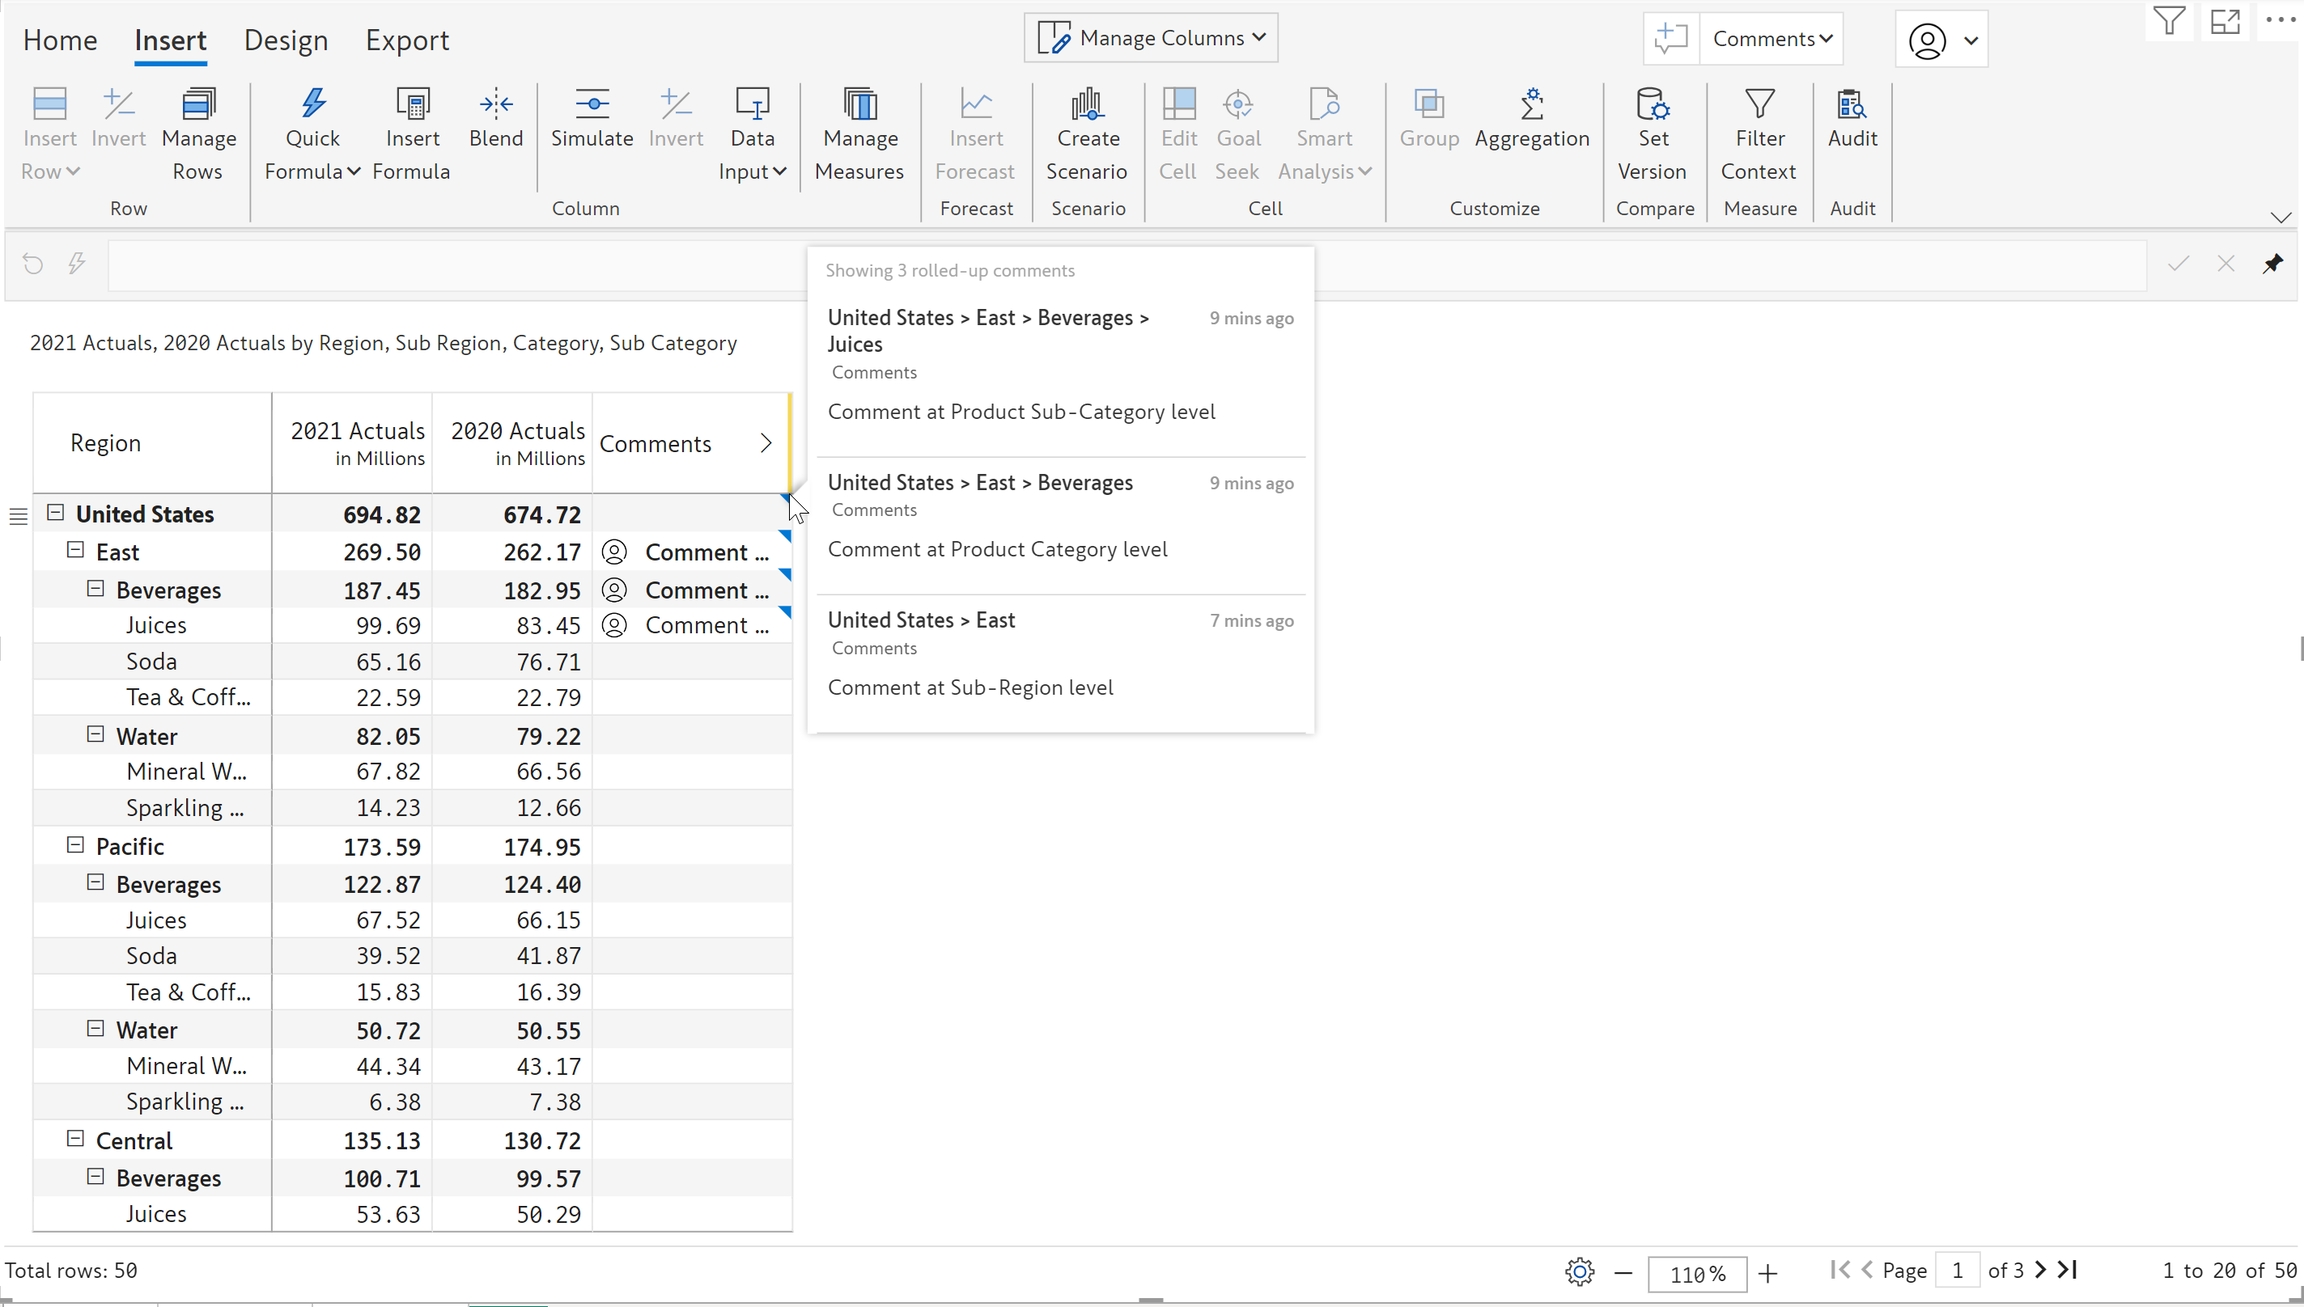Collapse the United States row
Image resolution: width=2304 pixels, height=1307 pixels.
click(56, 513)
